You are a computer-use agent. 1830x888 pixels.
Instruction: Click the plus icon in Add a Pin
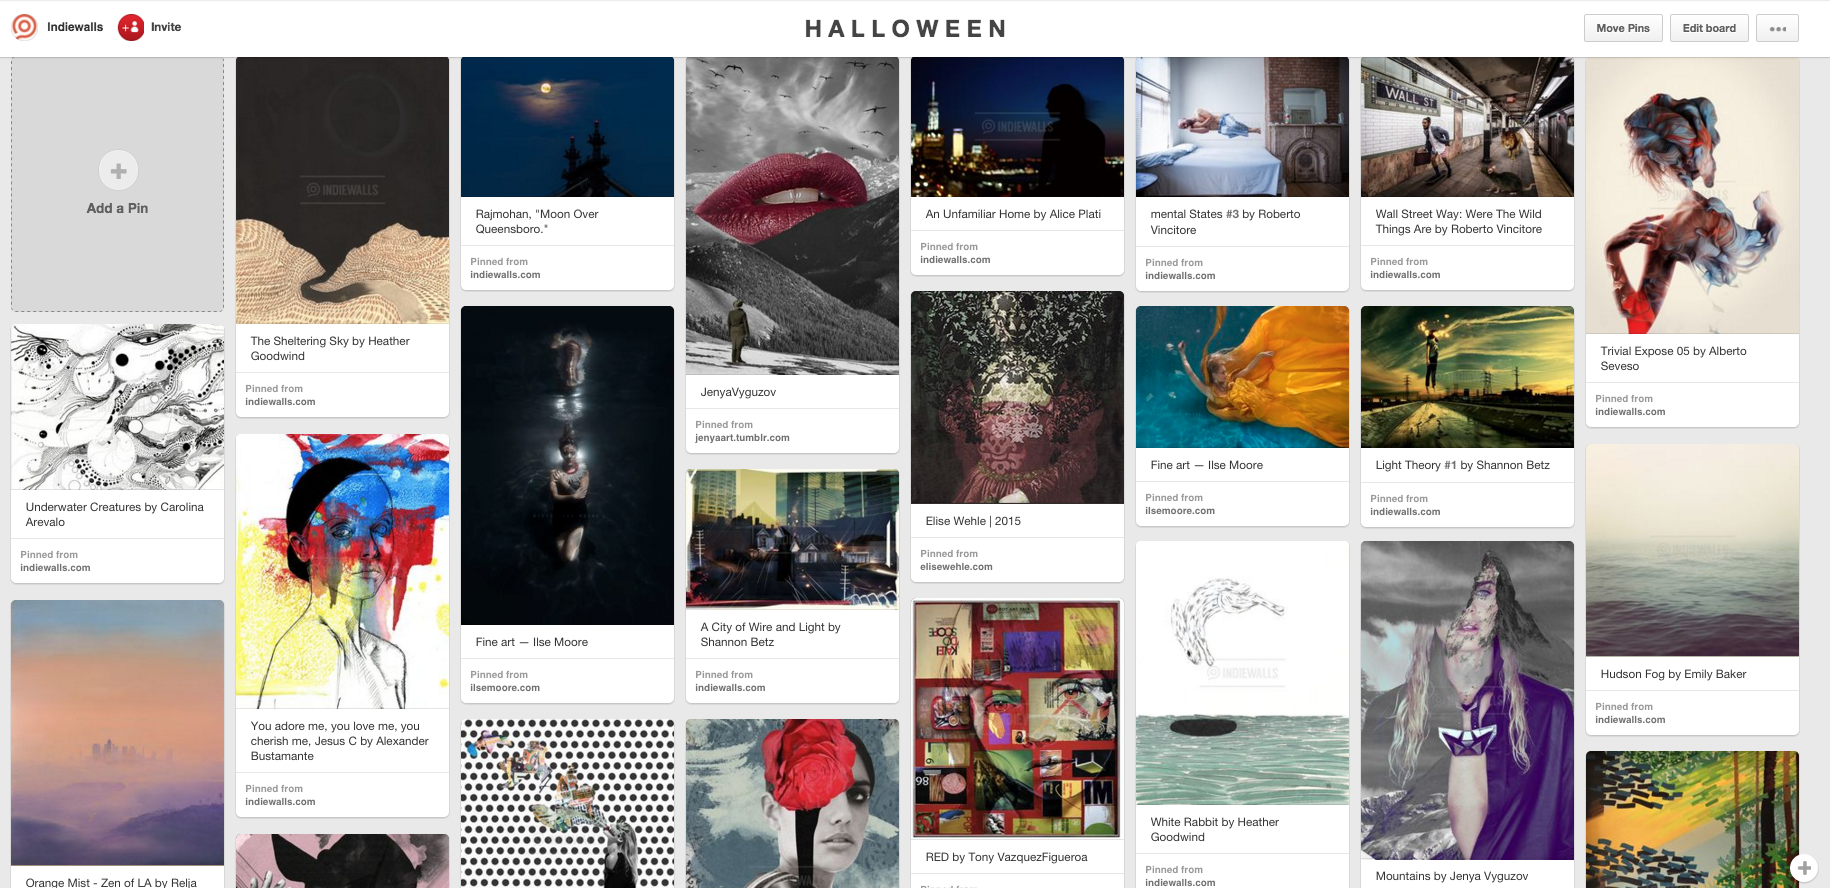[118, 171]
